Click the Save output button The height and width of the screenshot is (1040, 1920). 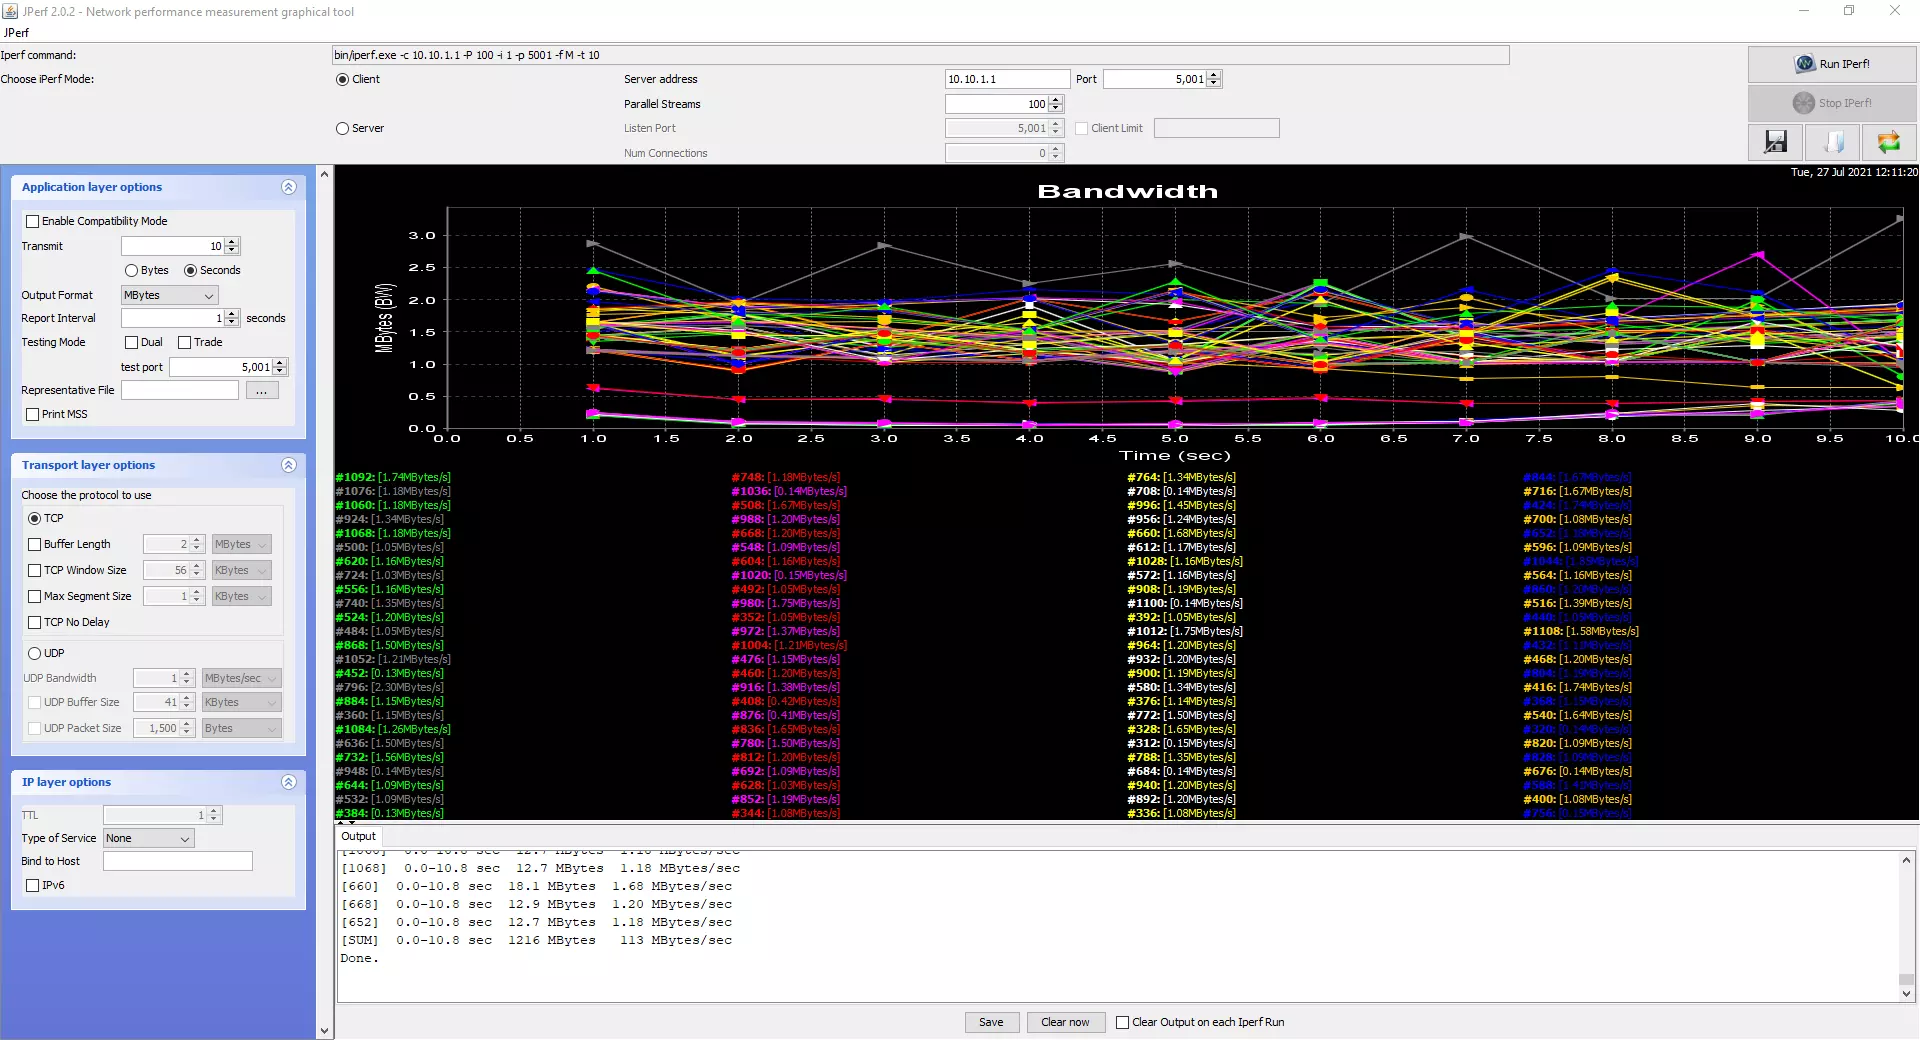point(991,1022)
